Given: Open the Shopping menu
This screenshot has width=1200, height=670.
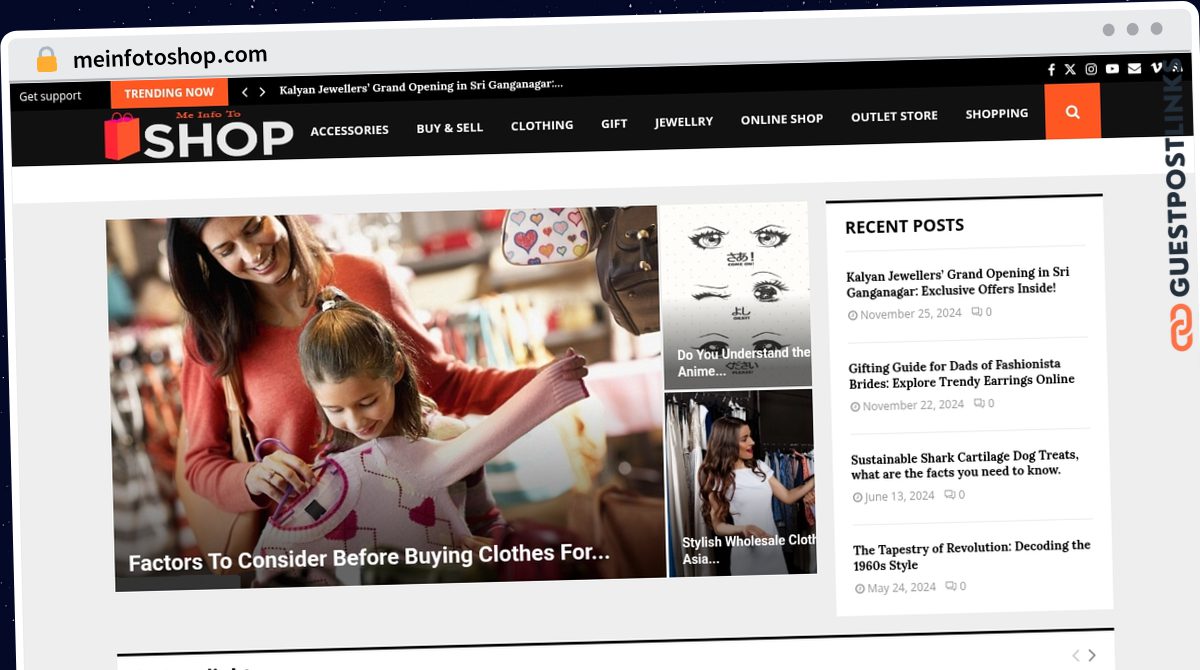Looking at the screenshot, I should tap(996, 114).
